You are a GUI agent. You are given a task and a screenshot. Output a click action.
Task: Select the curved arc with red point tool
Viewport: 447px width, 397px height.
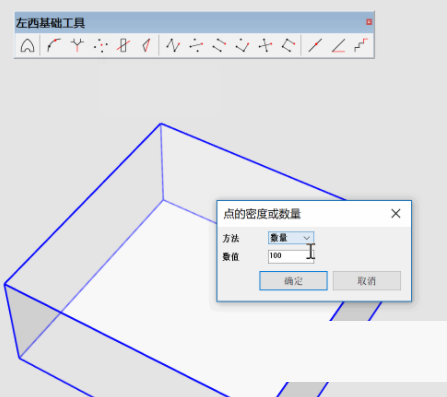pos(54,45)
